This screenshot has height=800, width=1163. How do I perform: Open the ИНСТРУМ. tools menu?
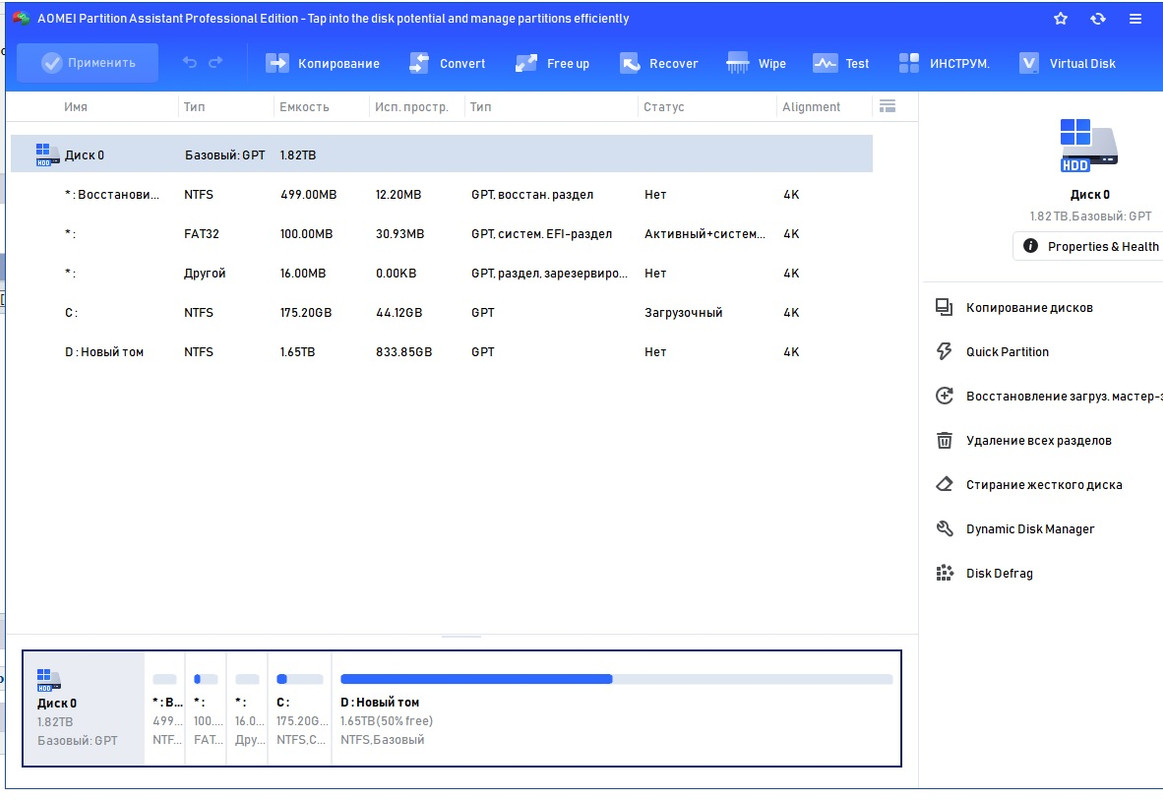(944, 64)
